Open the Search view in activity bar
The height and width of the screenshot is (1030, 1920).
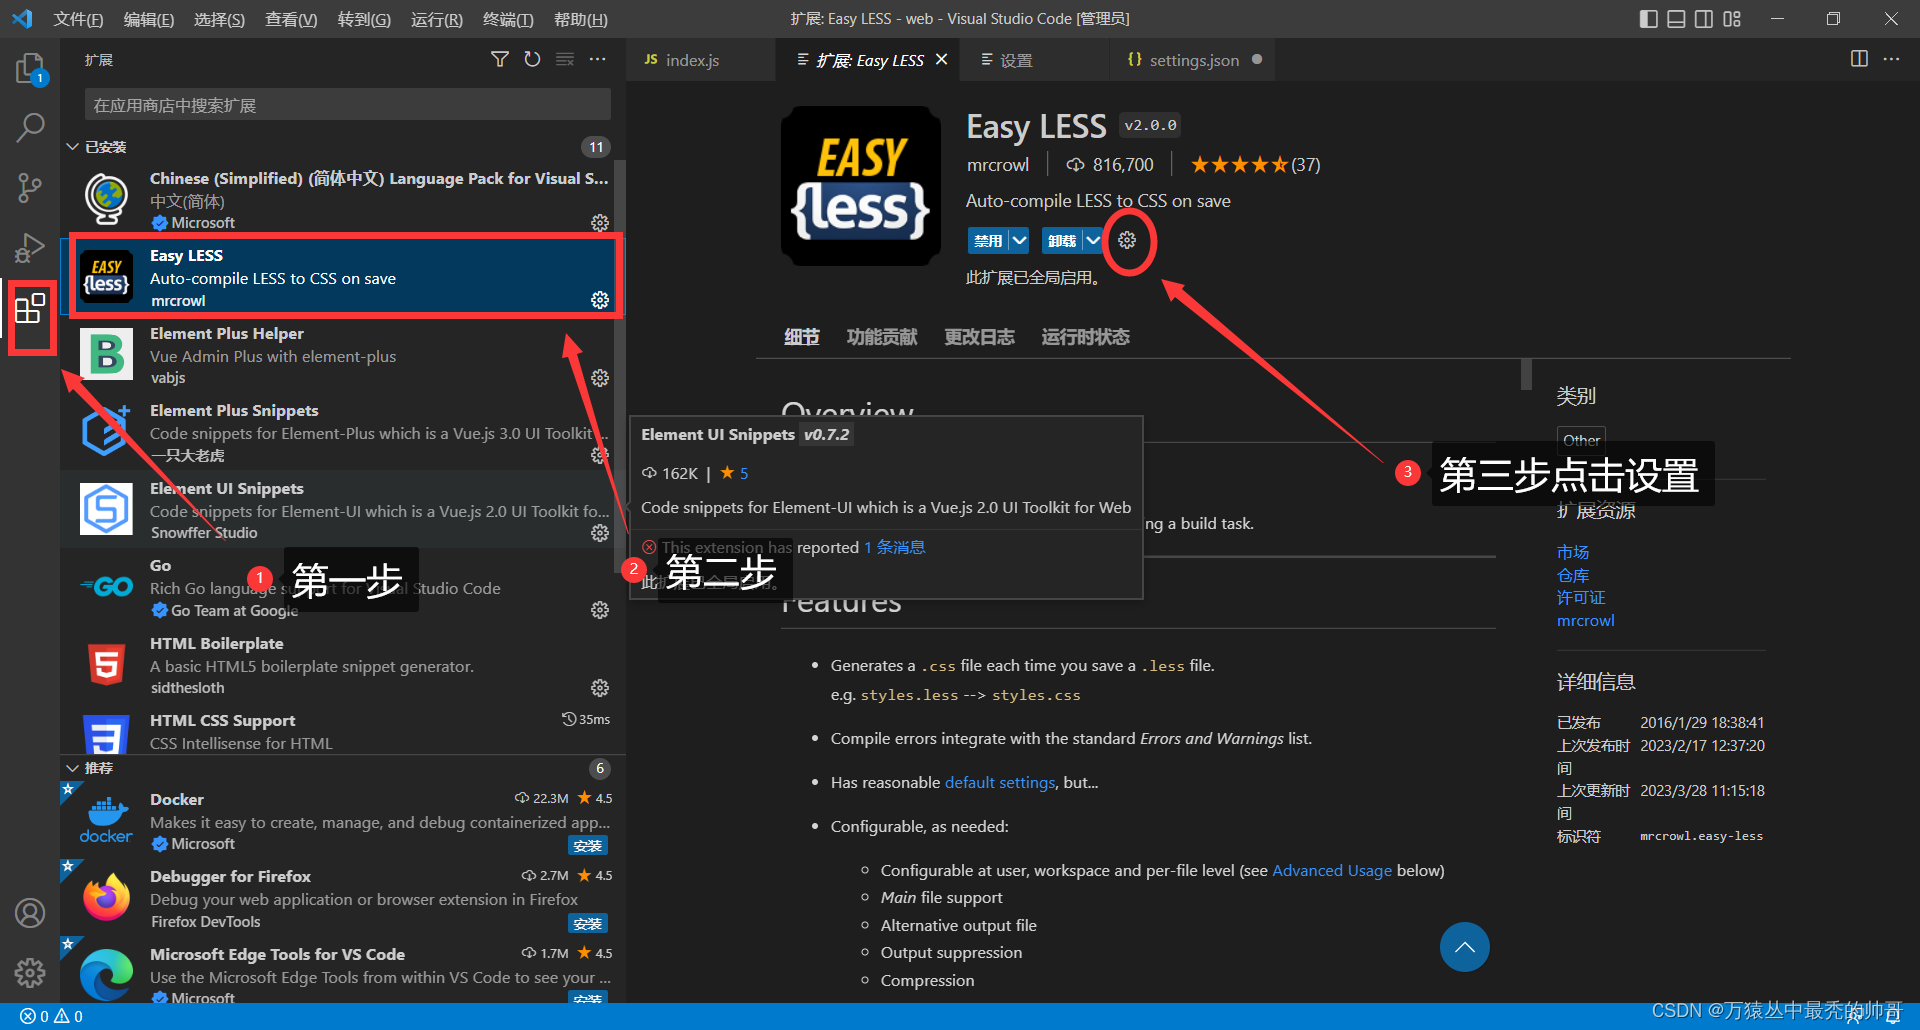(x=30, y=127)
